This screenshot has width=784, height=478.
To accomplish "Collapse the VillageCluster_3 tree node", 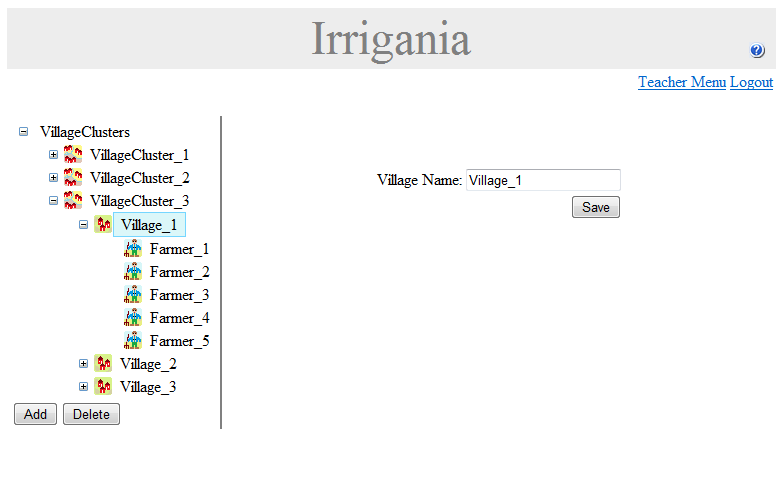I will tap(54, 201).
